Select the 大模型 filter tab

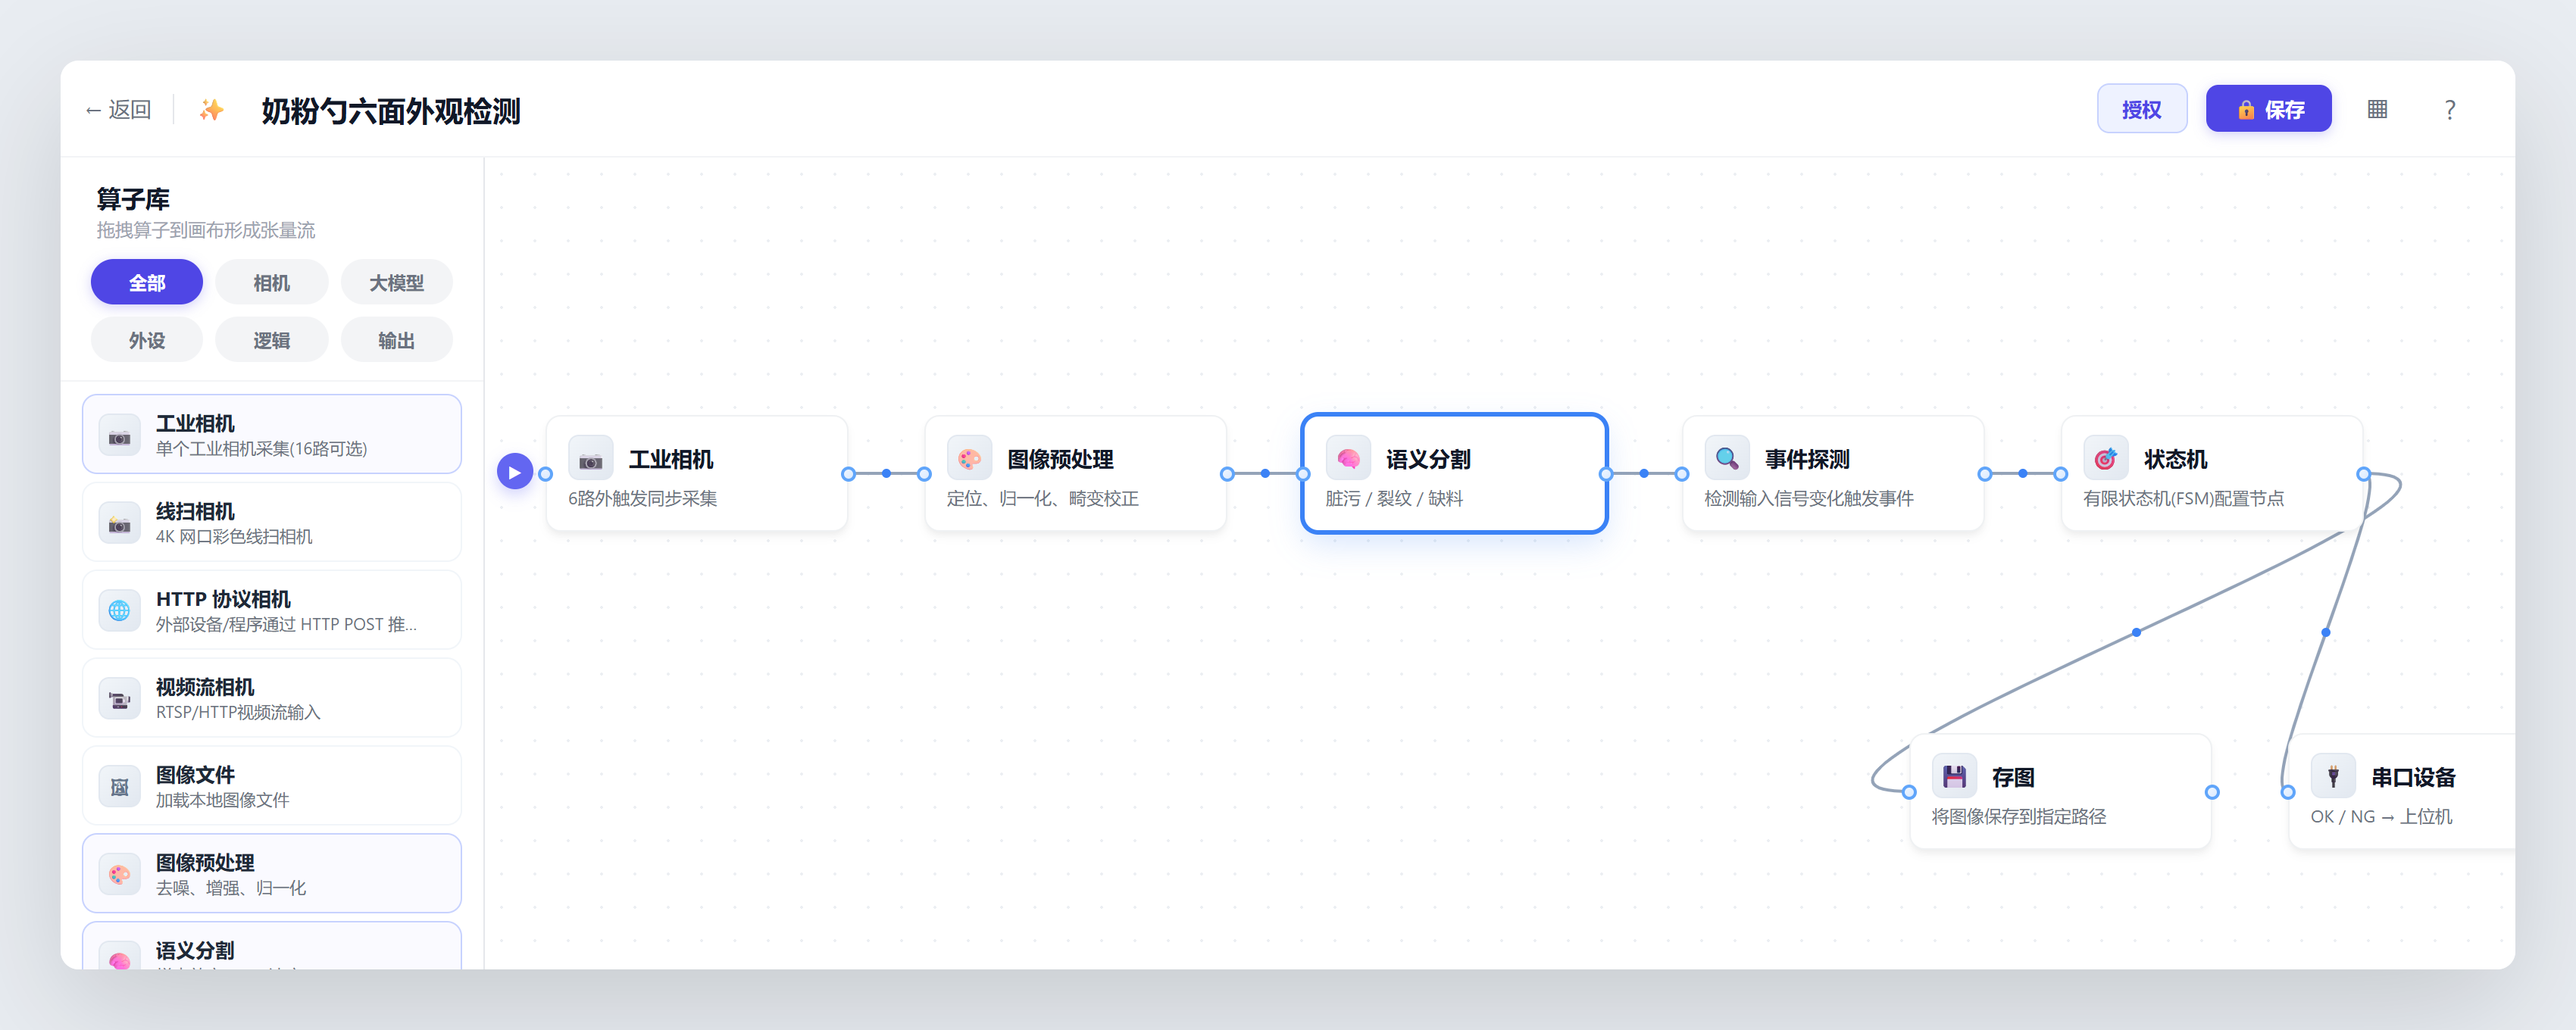tap(397, 283)
